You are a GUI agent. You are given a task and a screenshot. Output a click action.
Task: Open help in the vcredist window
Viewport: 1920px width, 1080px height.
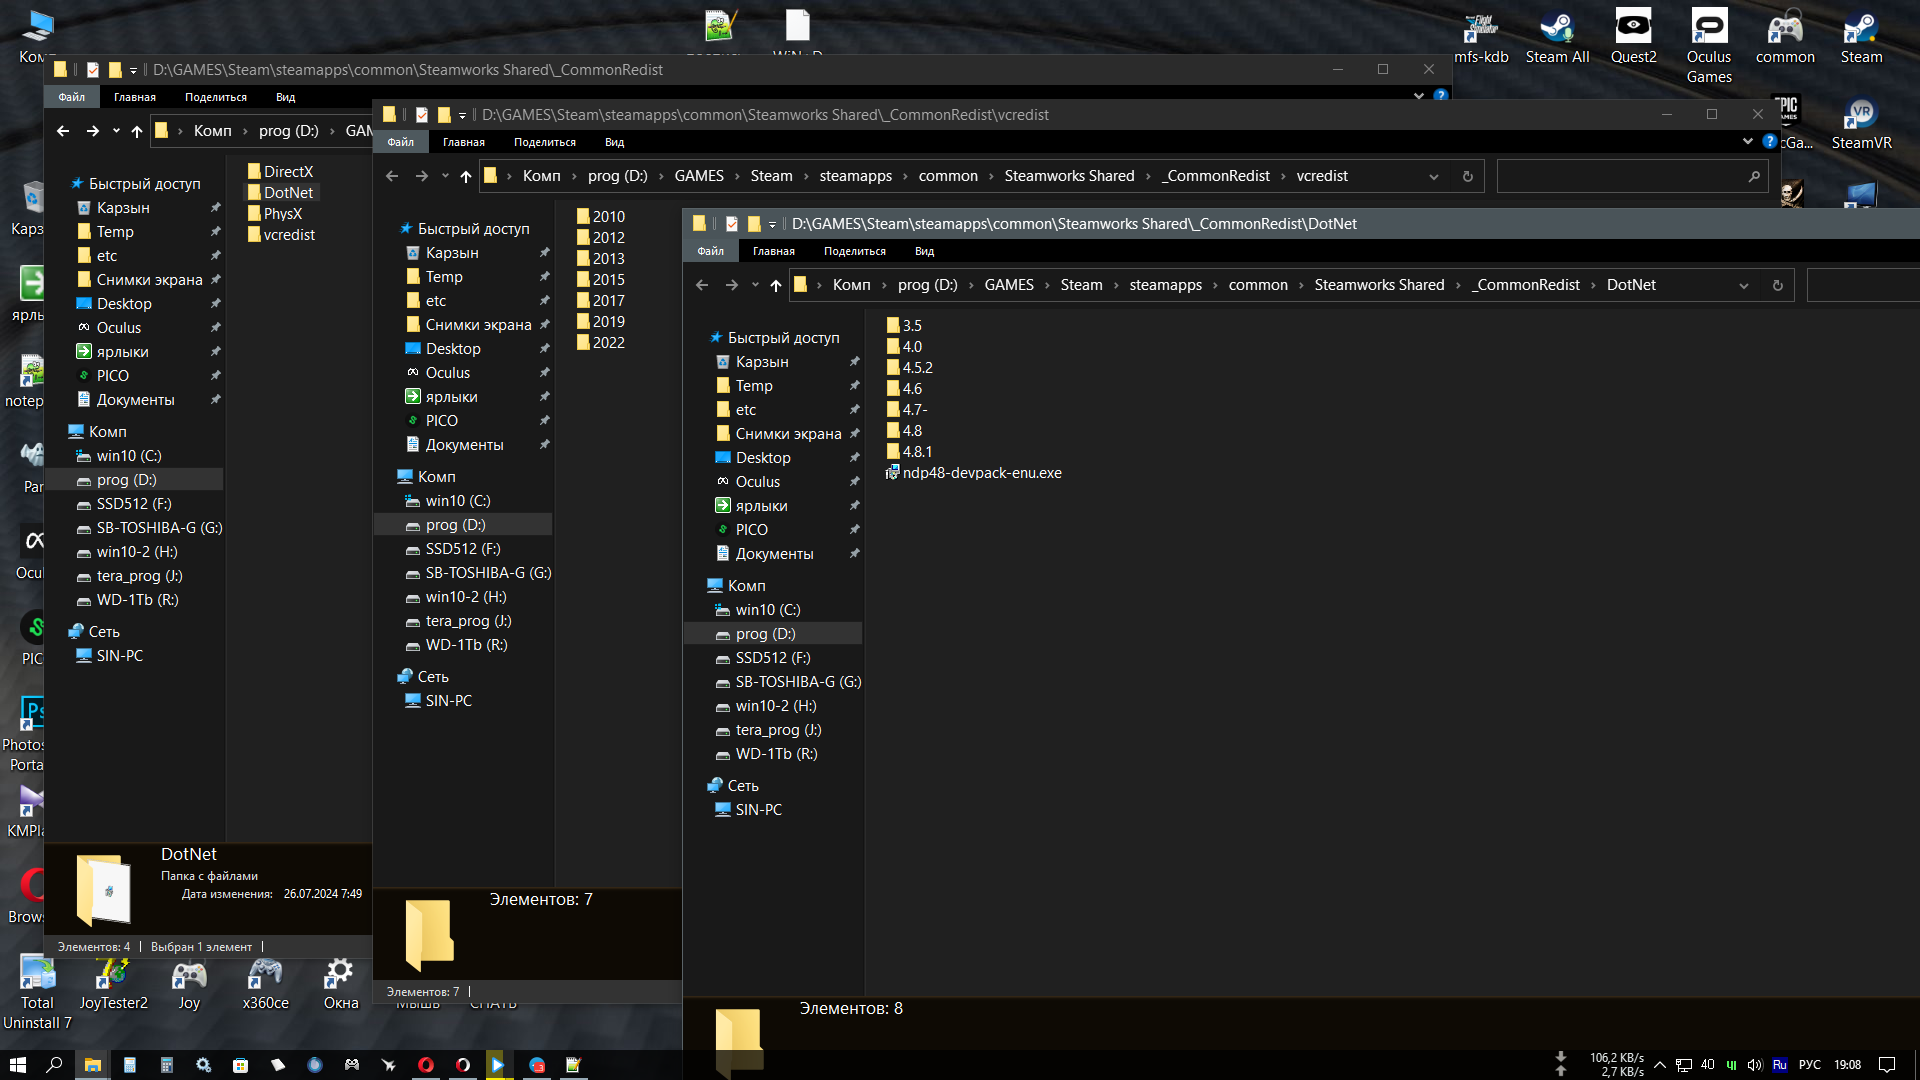pos(1769,142)
